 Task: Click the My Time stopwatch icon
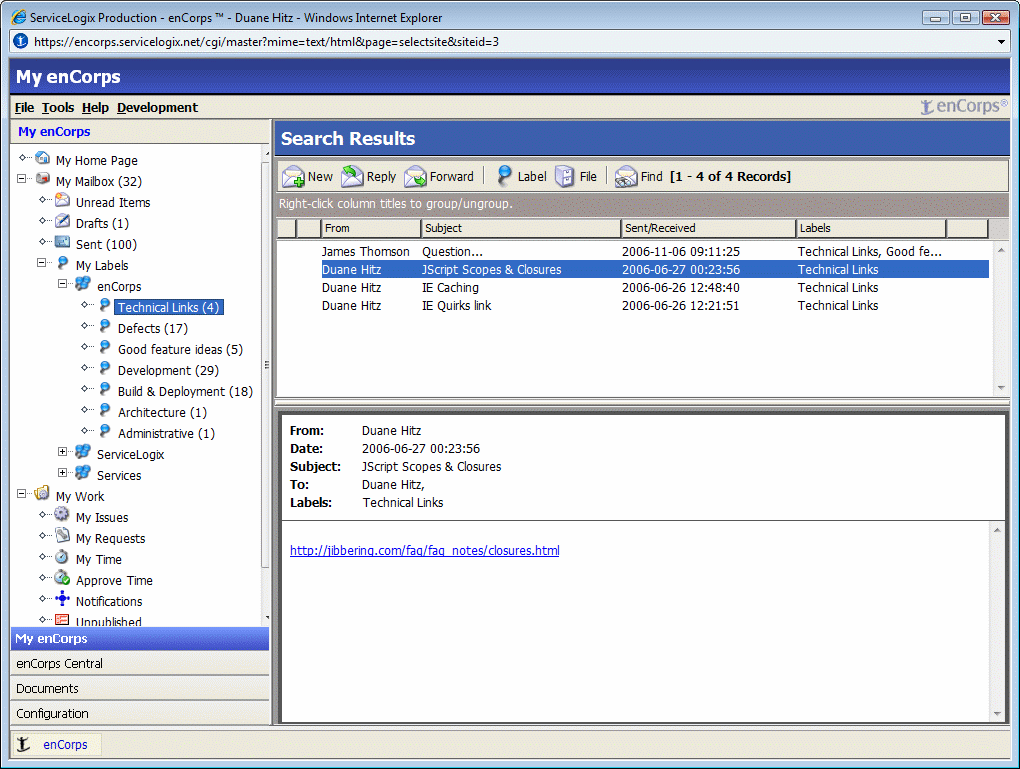(x=62, y=557)
